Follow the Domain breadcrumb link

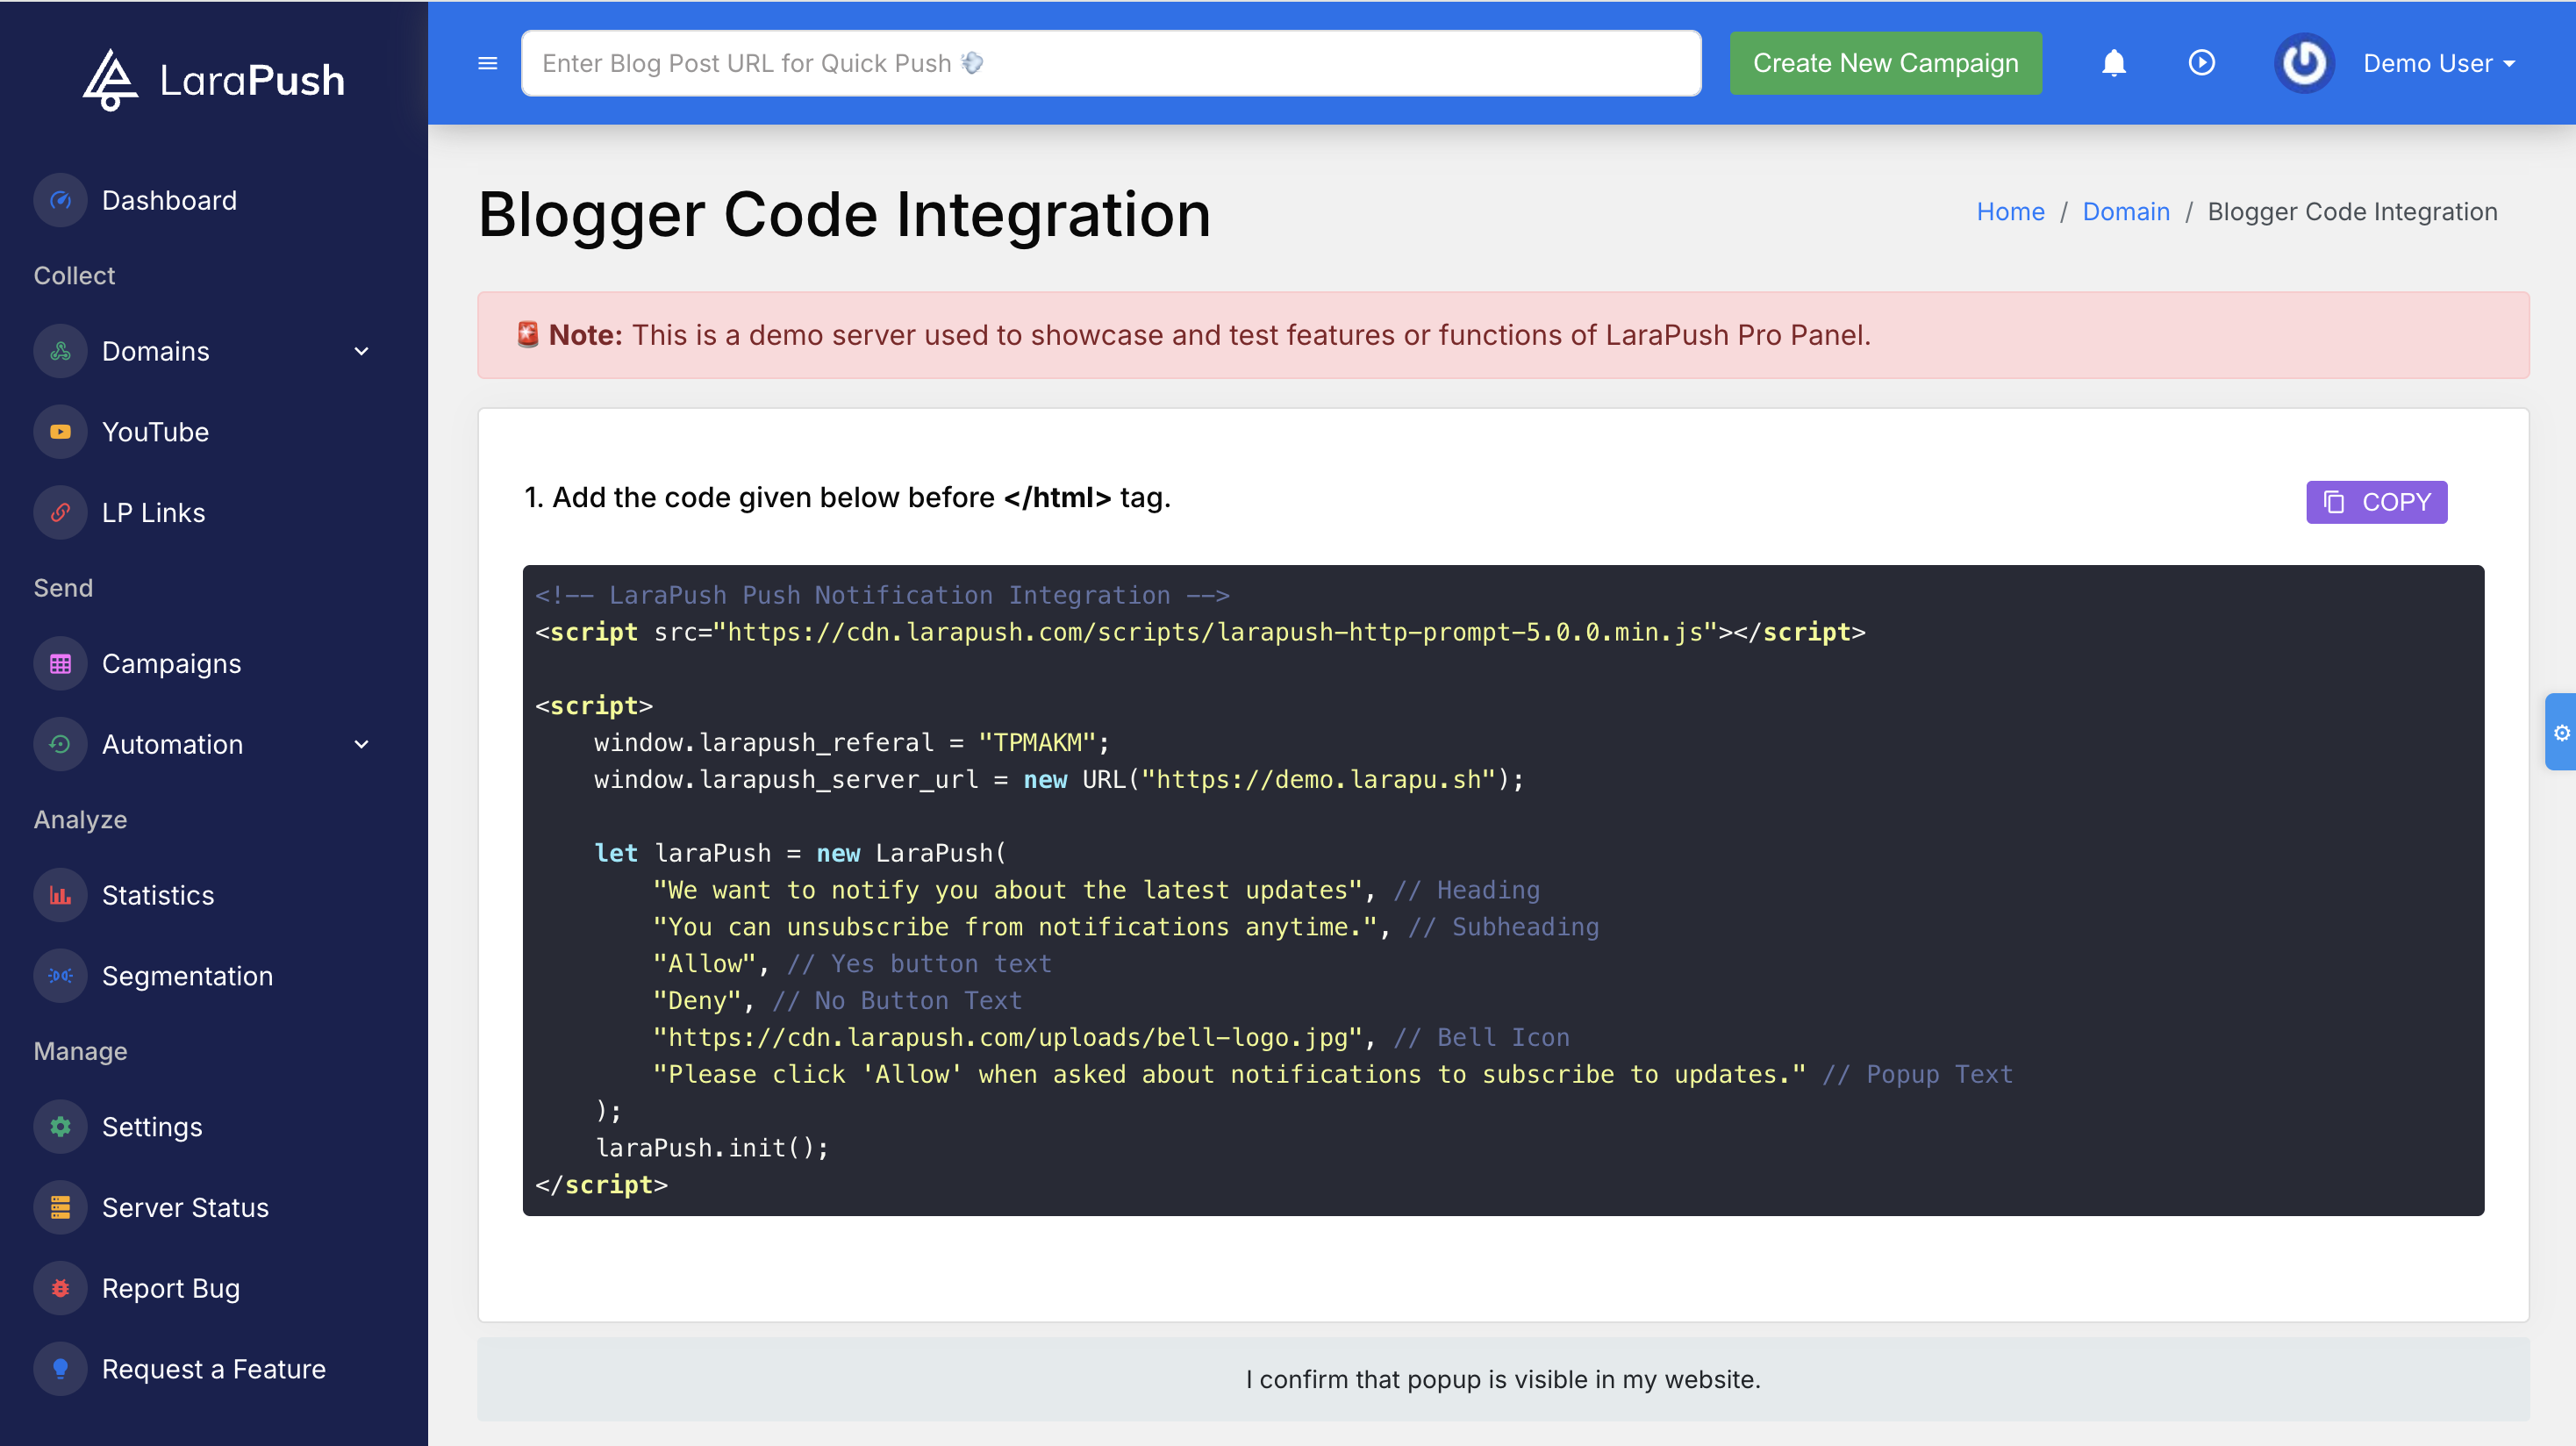click(x=2125, y=211)
